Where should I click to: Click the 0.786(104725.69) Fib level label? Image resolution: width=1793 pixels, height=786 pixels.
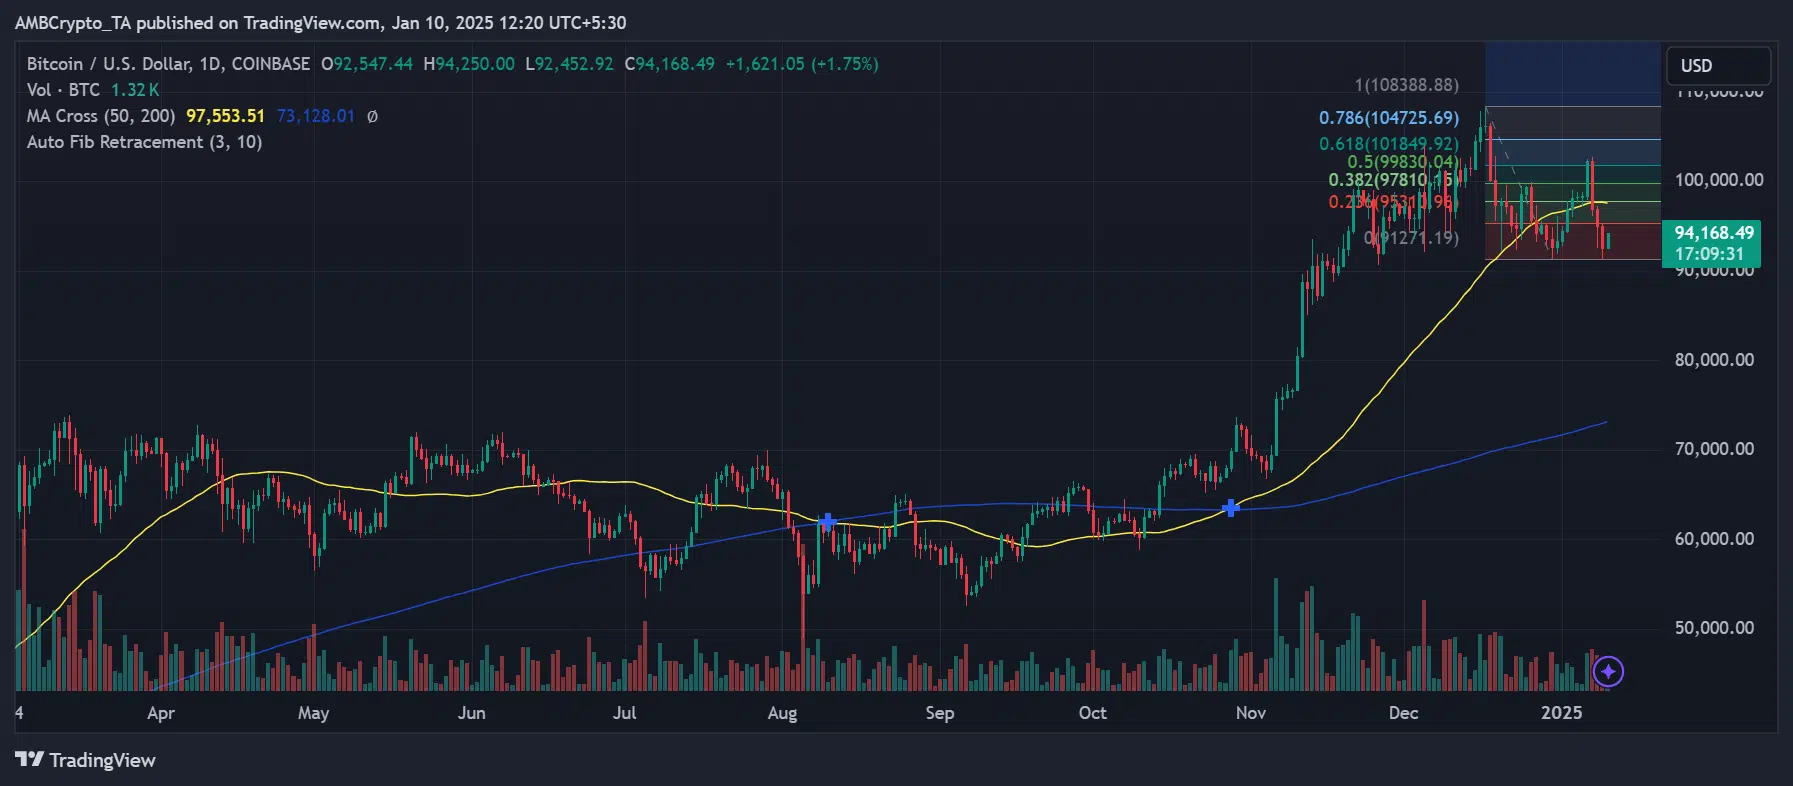click(1388, 118)
